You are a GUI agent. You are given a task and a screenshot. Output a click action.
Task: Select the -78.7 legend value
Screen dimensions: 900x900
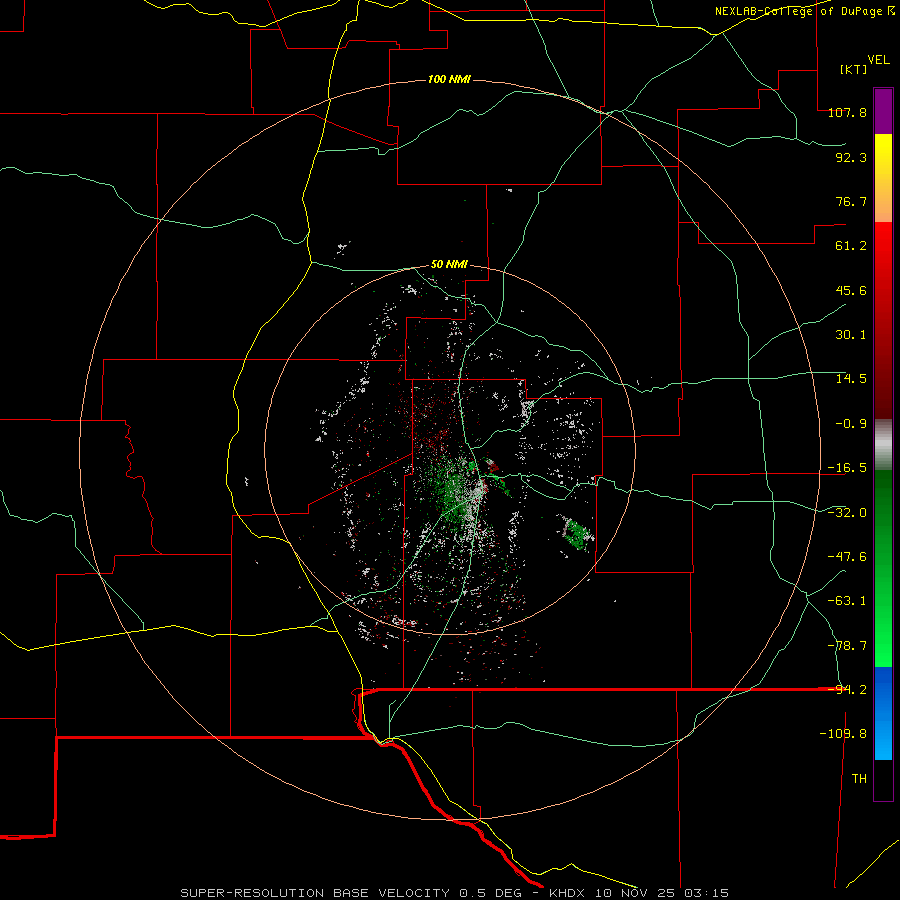(847, 646)
